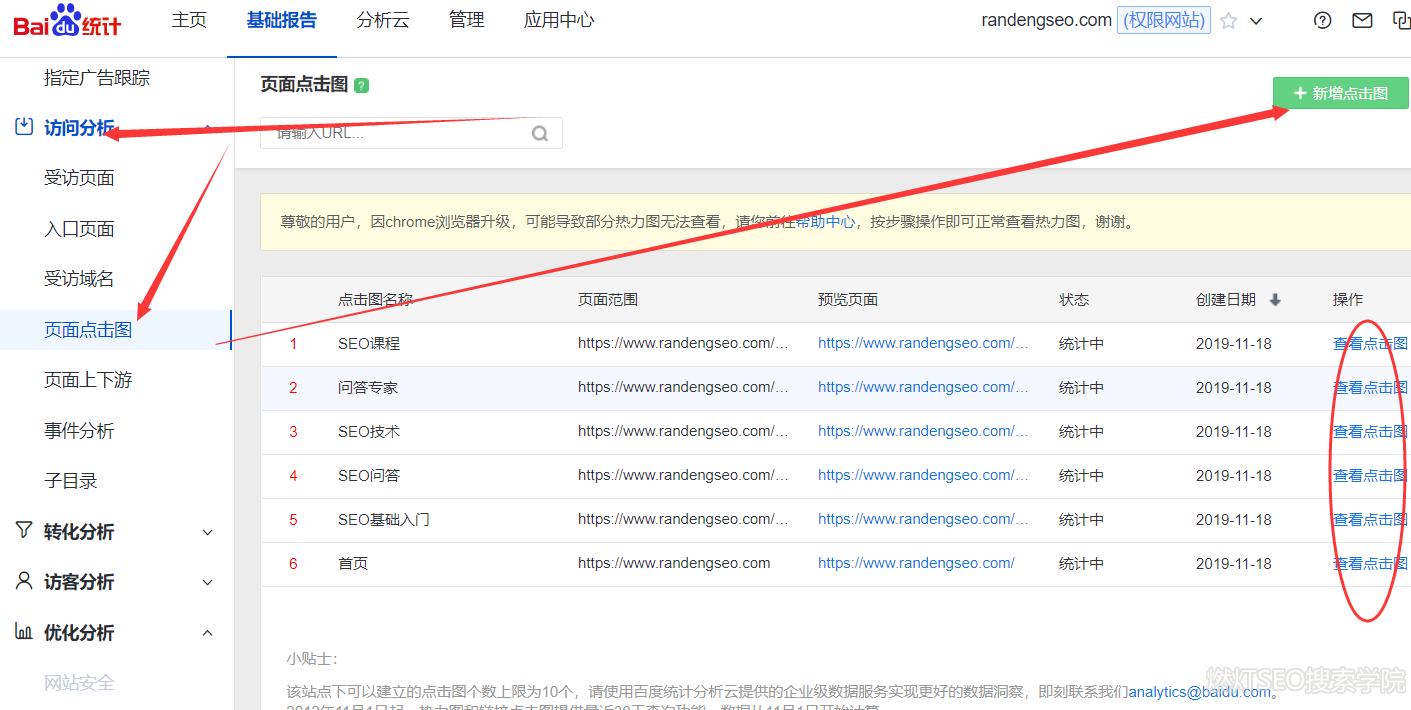The width and height of the screenshot is (1411, 710).
Task: Click the randengseo.com site name
Action: pos(1046,20)
